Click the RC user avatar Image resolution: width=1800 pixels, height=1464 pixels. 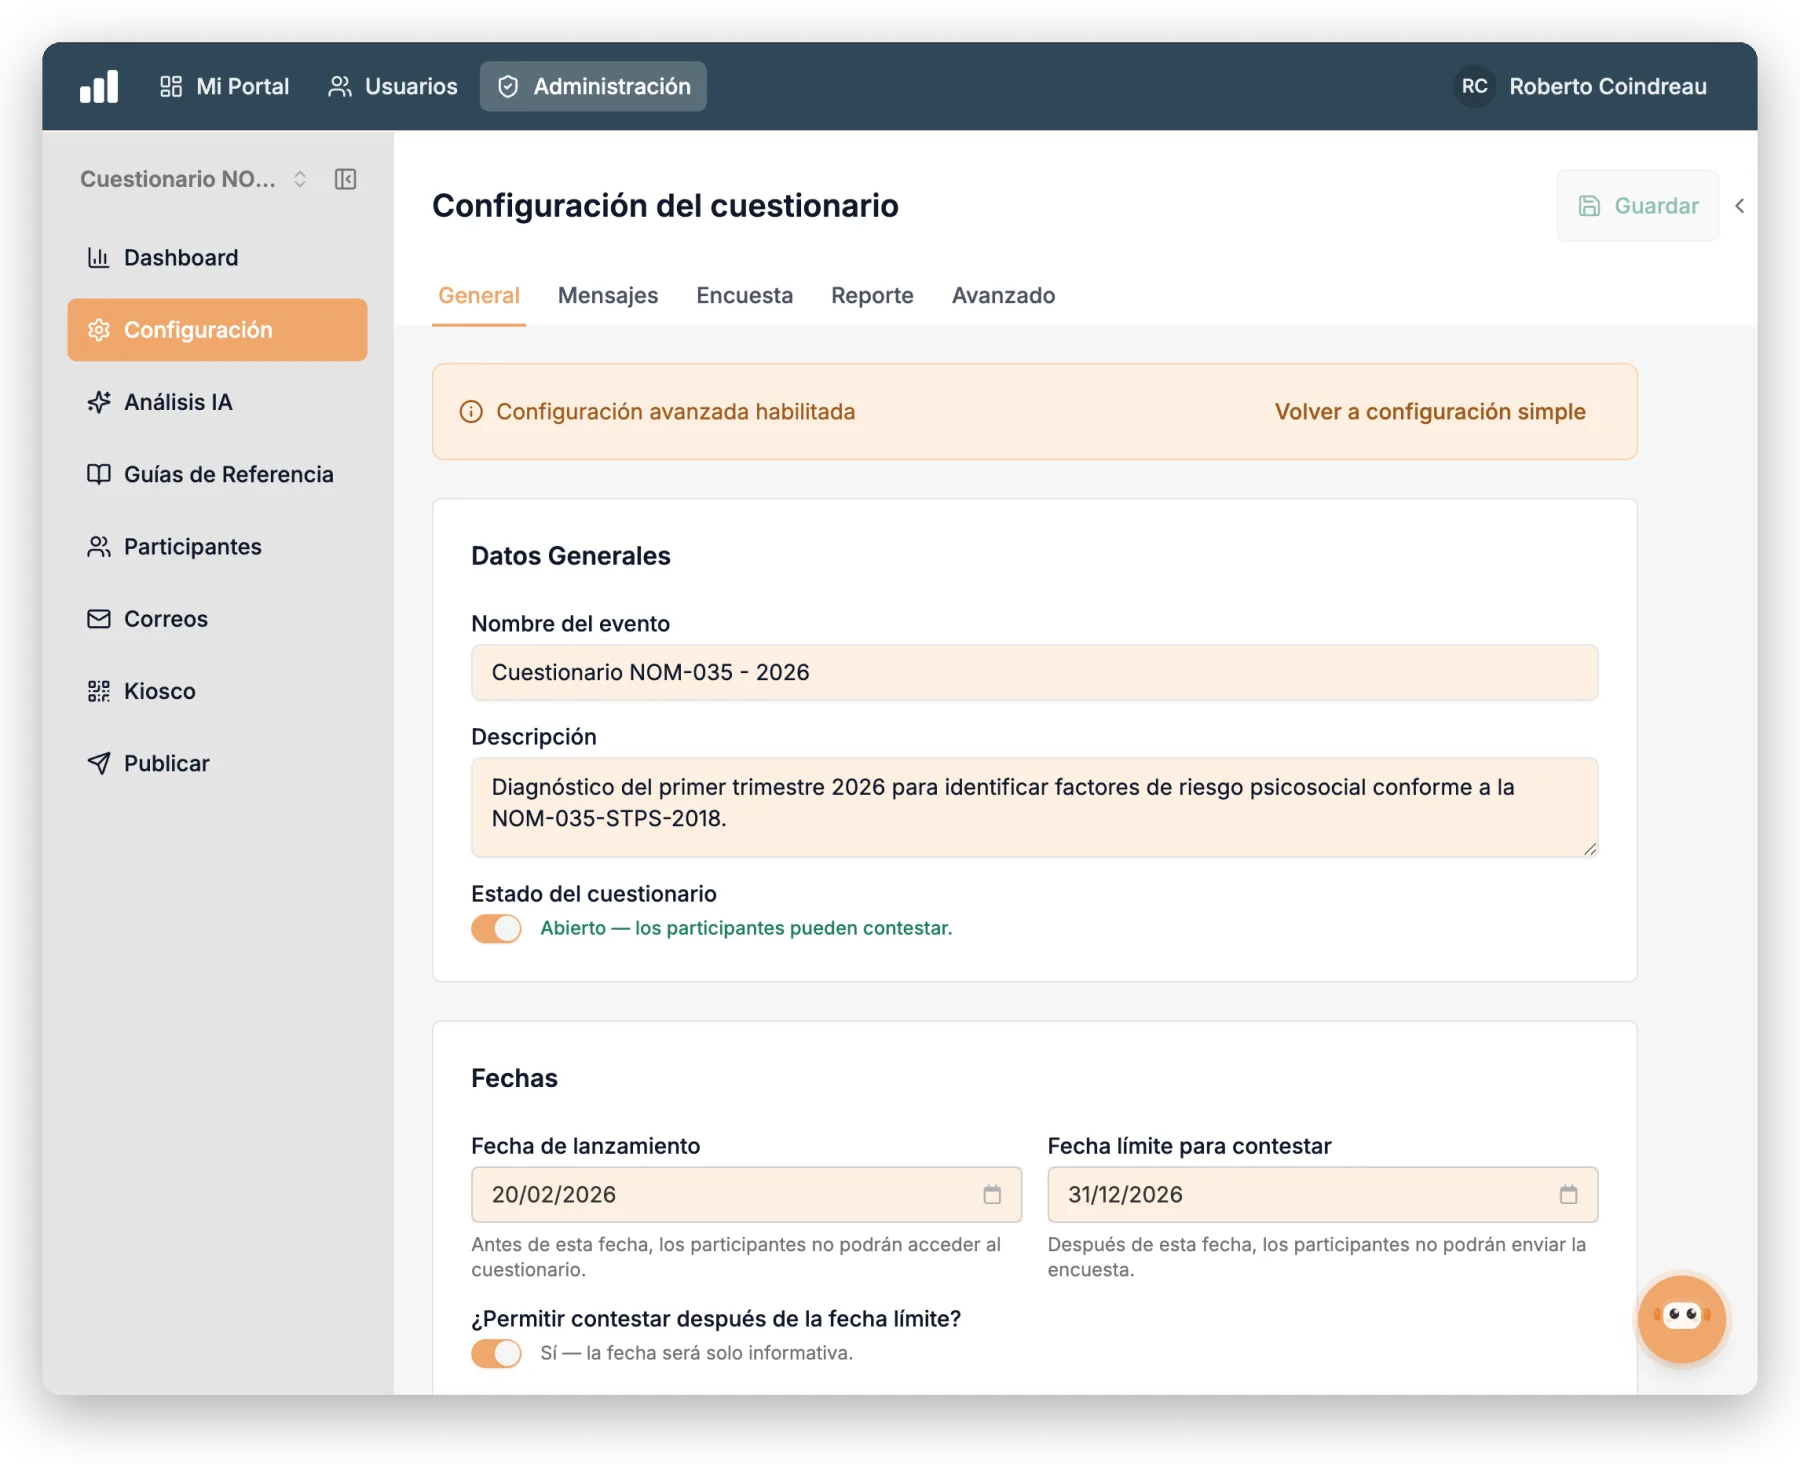[1474, 87]
